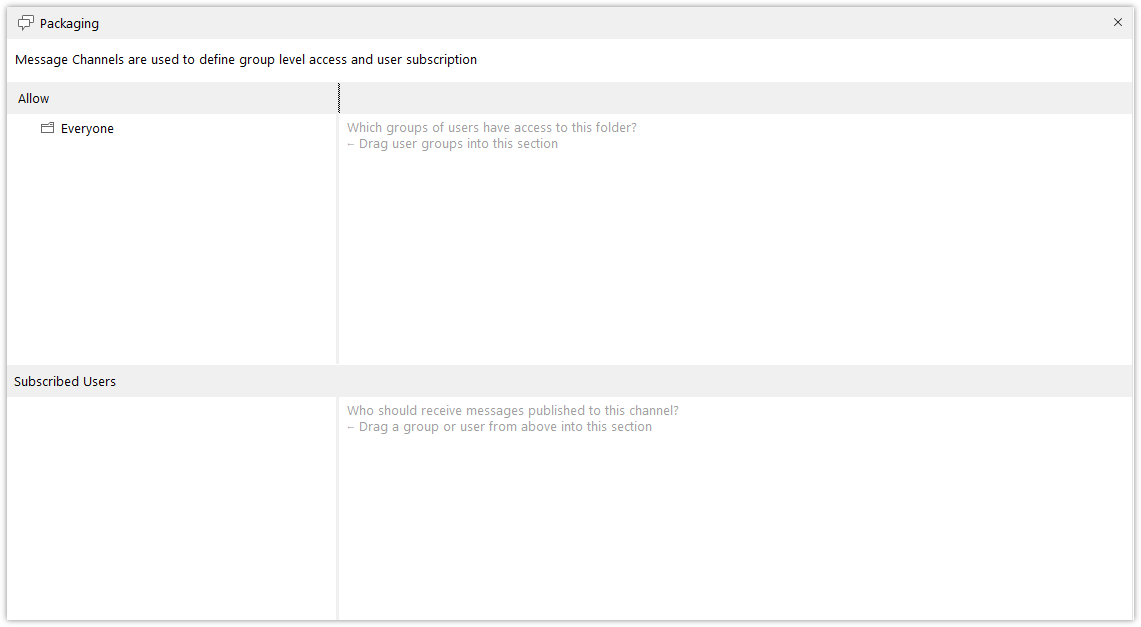Image resolution: width=1141 pixels, height=627 pixels.
Task: Click 'Drag a group or user from above' hint
Action: click(x=499, y=427)
